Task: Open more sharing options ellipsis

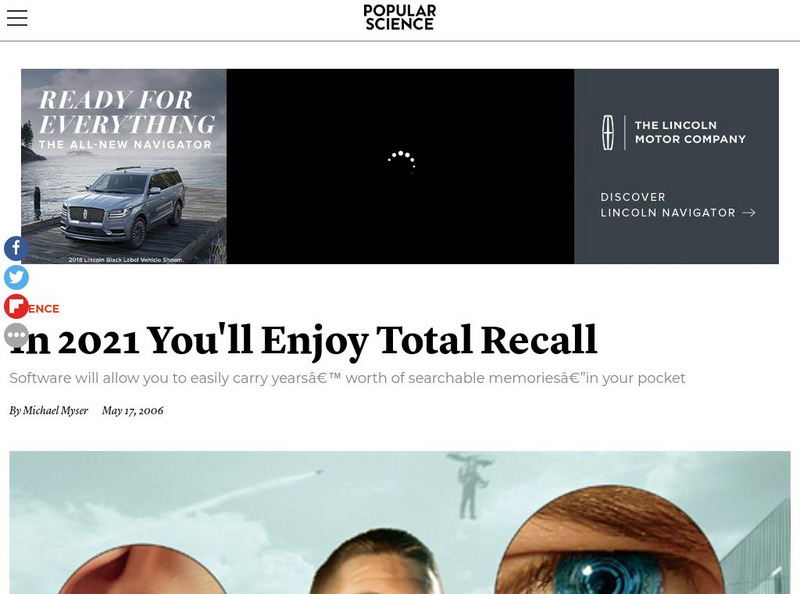Action: (x=16, y=335)
